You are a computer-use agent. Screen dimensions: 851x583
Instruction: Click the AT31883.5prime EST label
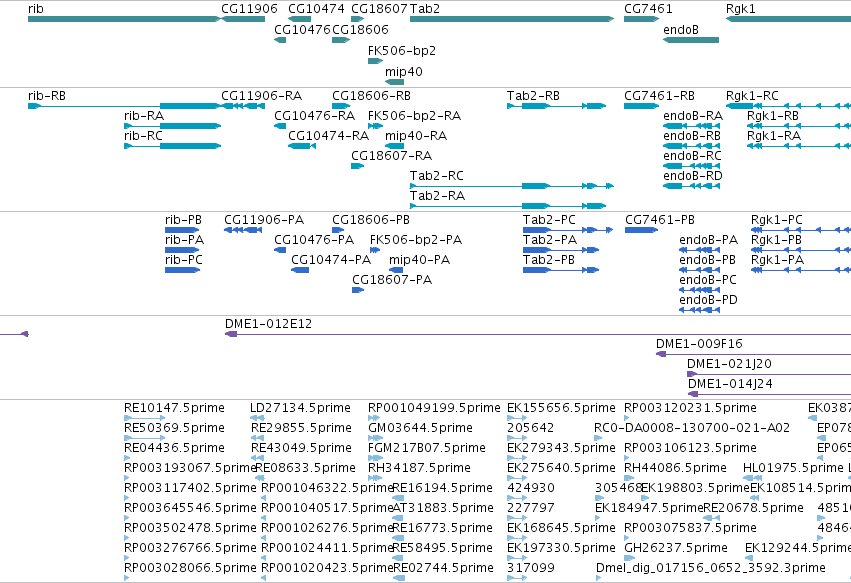click(443, 508)
